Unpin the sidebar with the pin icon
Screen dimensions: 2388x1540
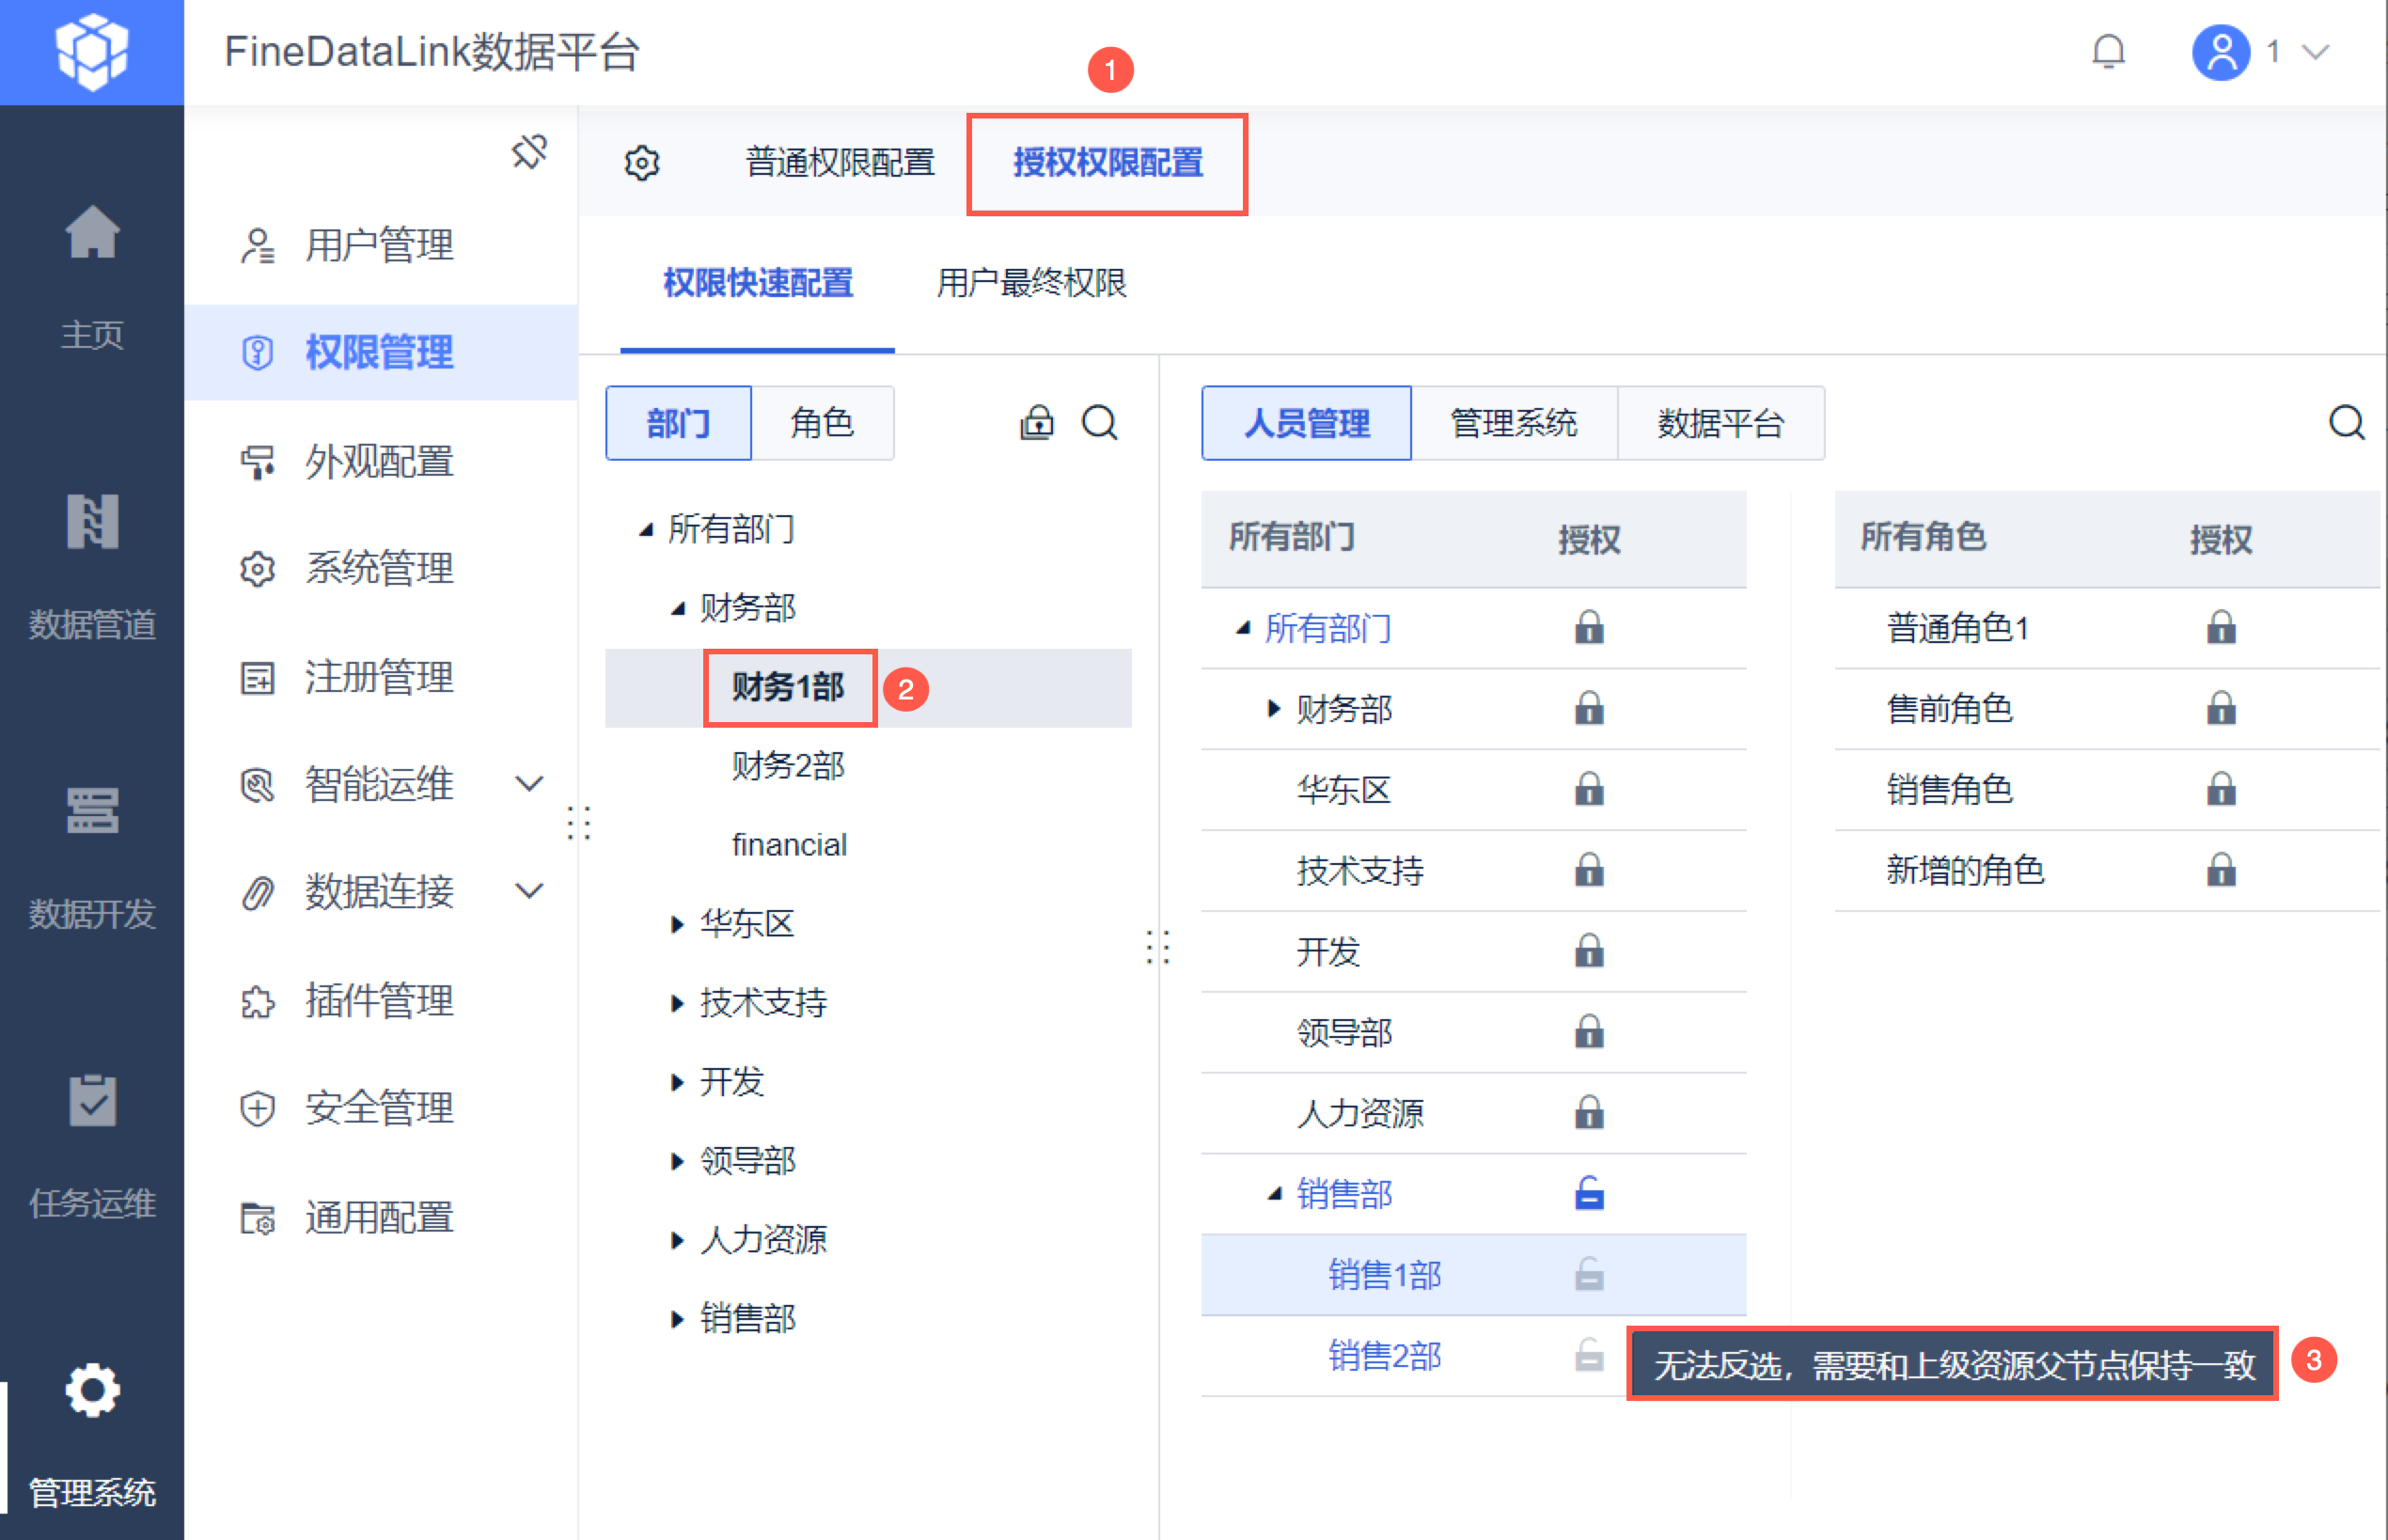pyautogui.click(x=529, y=152)
